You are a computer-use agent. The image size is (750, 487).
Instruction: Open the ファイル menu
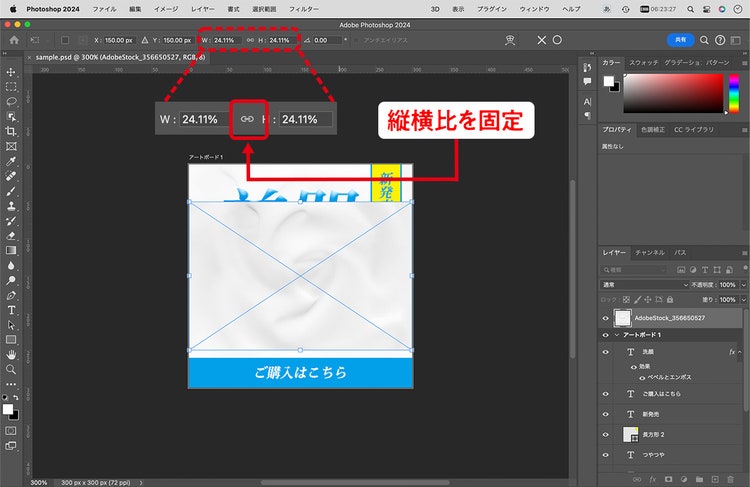(x=104, y=9)
